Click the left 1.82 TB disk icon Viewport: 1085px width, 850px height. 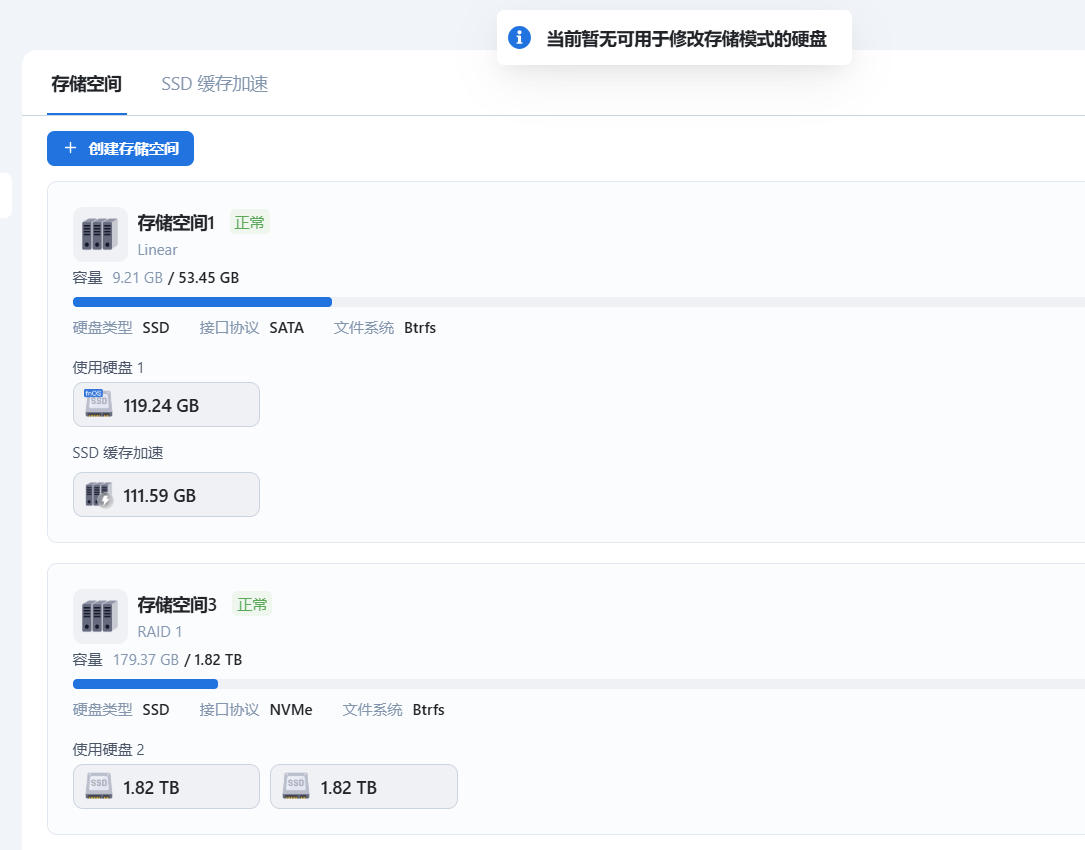tap(98, 787)
